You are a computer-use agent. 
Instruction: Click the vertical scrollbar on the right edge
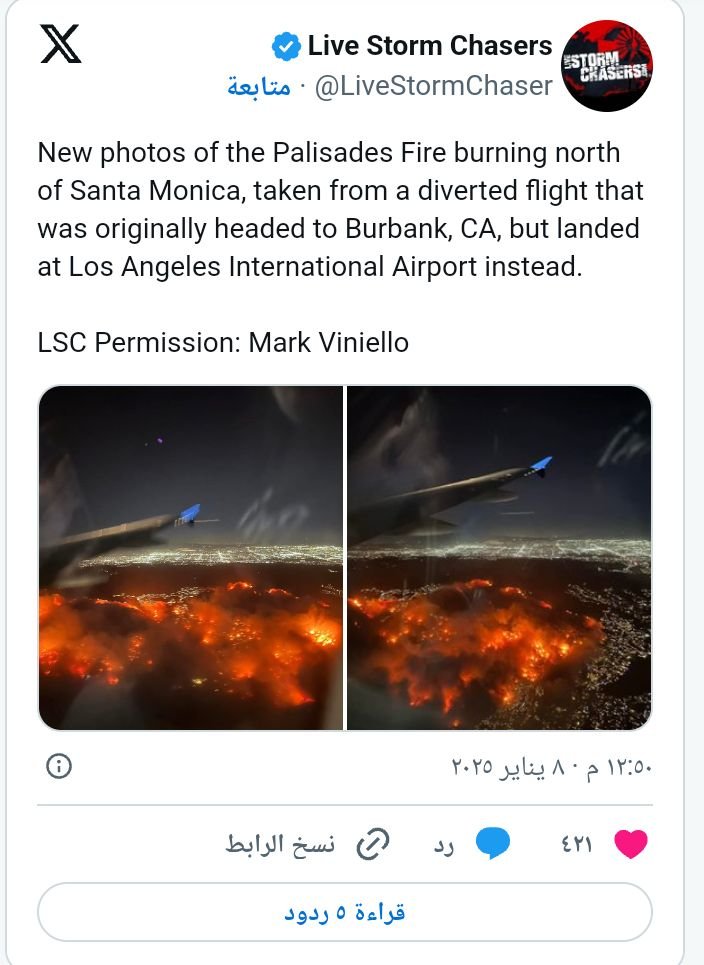pos(693,480)
